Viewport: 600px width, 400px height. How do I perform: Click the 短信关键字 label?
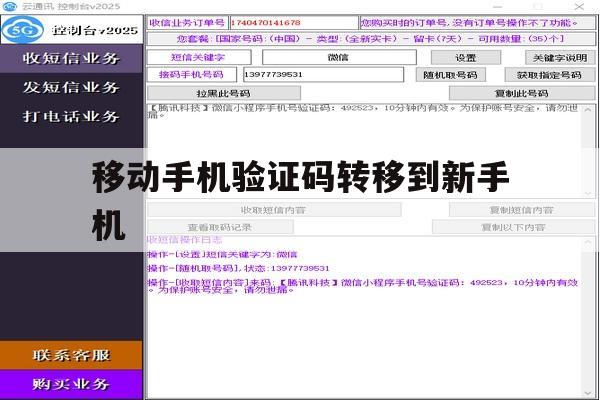point(198,57)
